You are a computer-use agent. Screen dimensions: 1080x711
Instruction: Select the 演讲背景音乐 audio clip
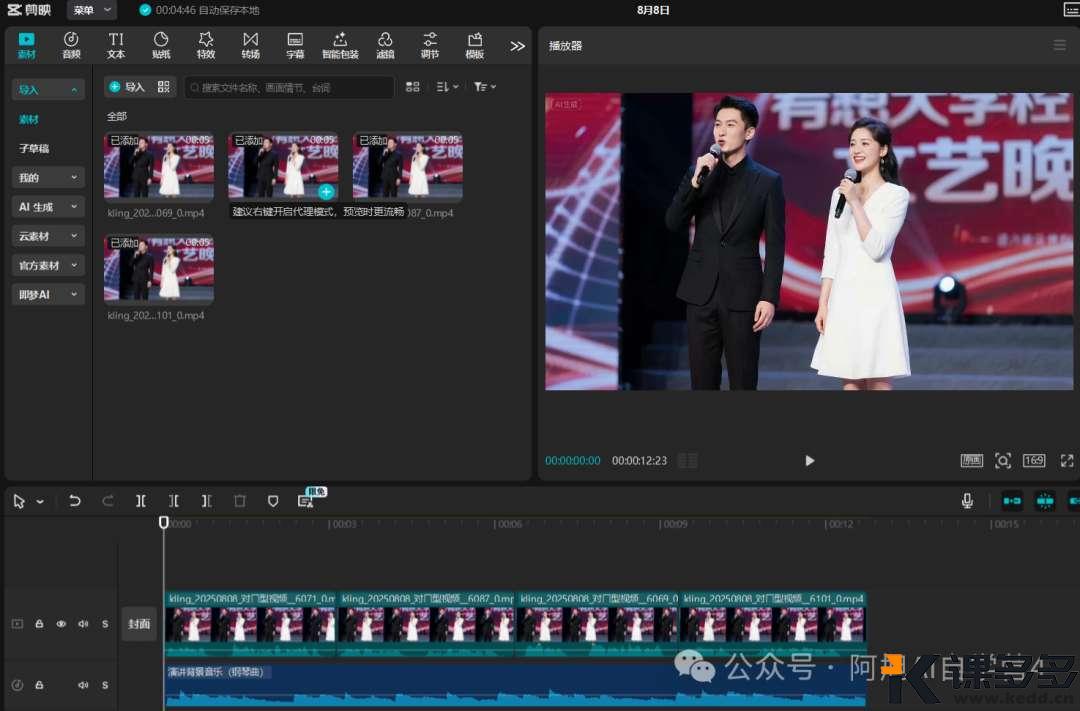[x=515, y=685]
